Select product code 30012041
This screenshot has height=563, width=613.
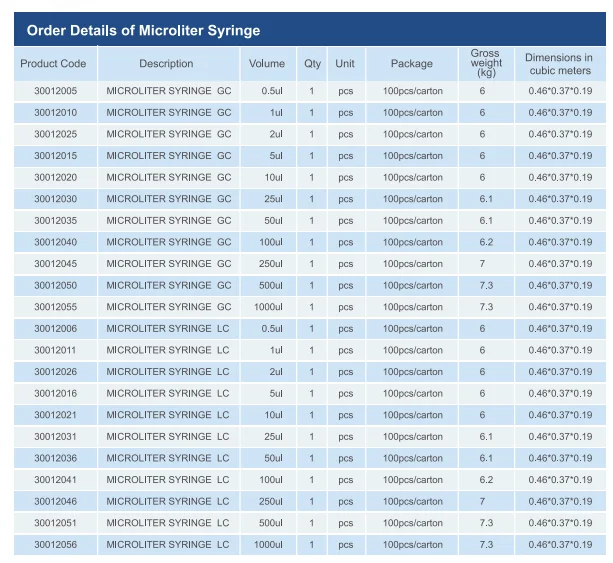56,480
